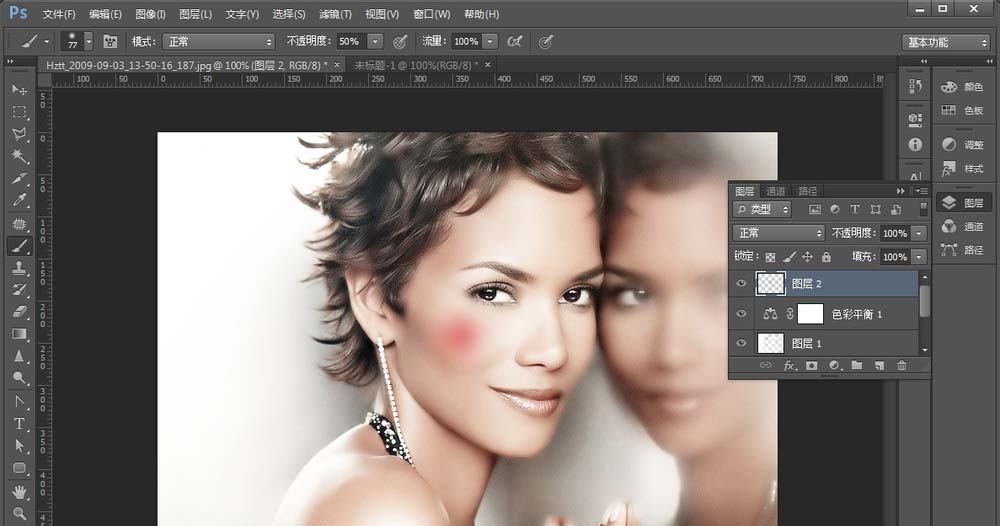
Task: Add a layer mask using mask icon
Action: pos(811,366)
